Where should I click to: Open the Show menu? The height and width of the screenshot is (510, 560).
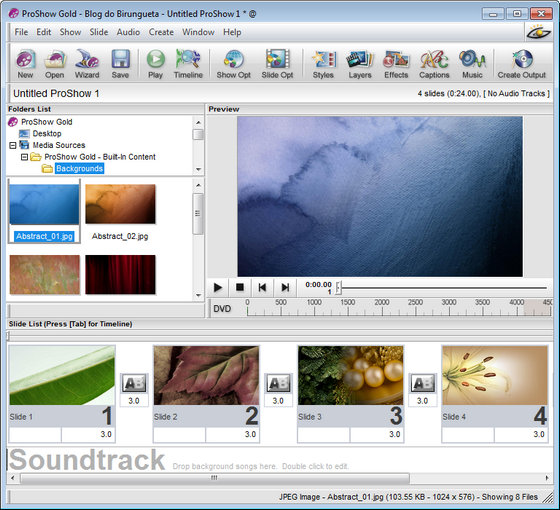[x=70, y=32]
